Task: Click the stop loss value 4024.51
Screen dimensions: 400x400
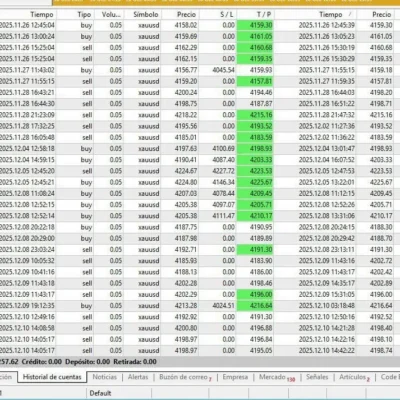Action: [x=223, y=306]
